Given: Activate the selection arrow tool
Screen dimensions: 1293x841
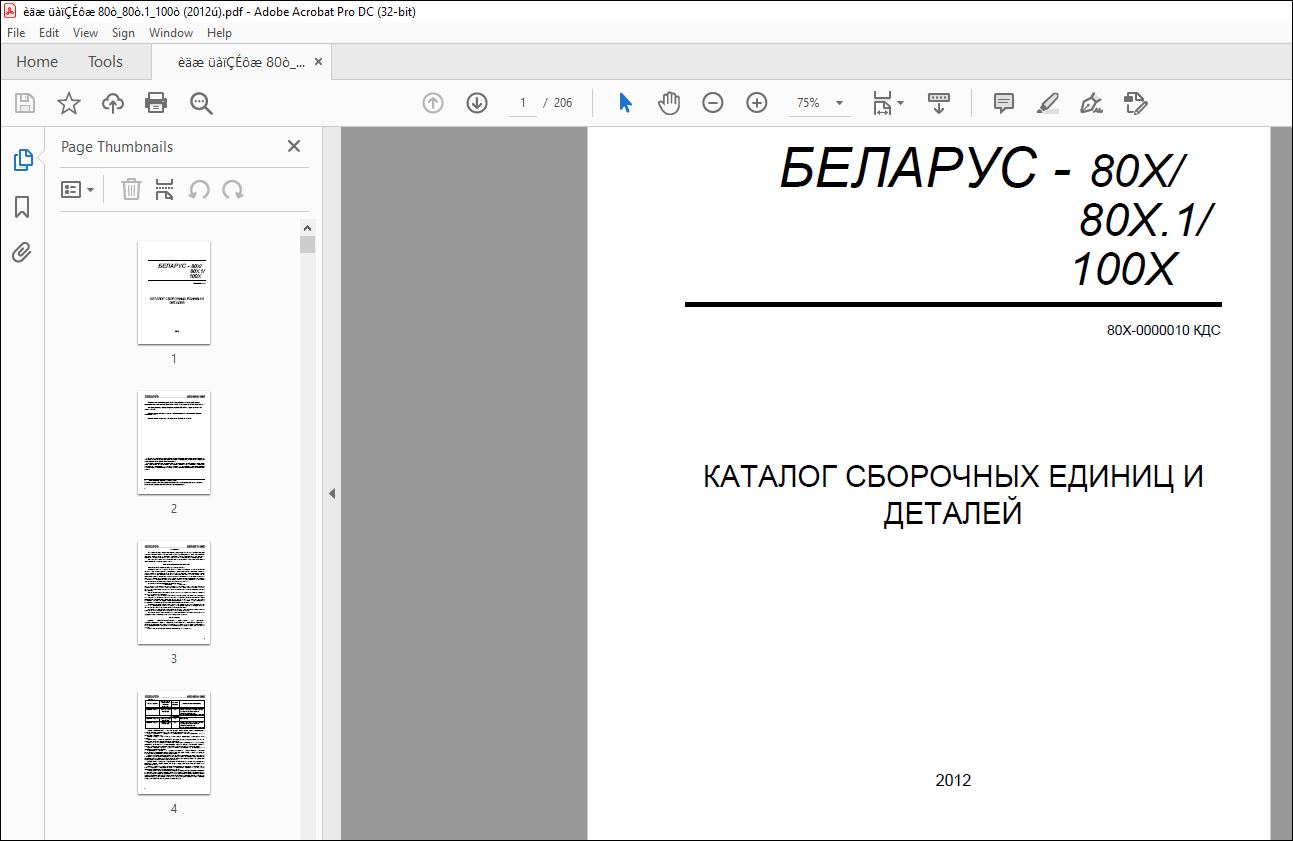Looking at the screenshot, I should pos(625,103).
